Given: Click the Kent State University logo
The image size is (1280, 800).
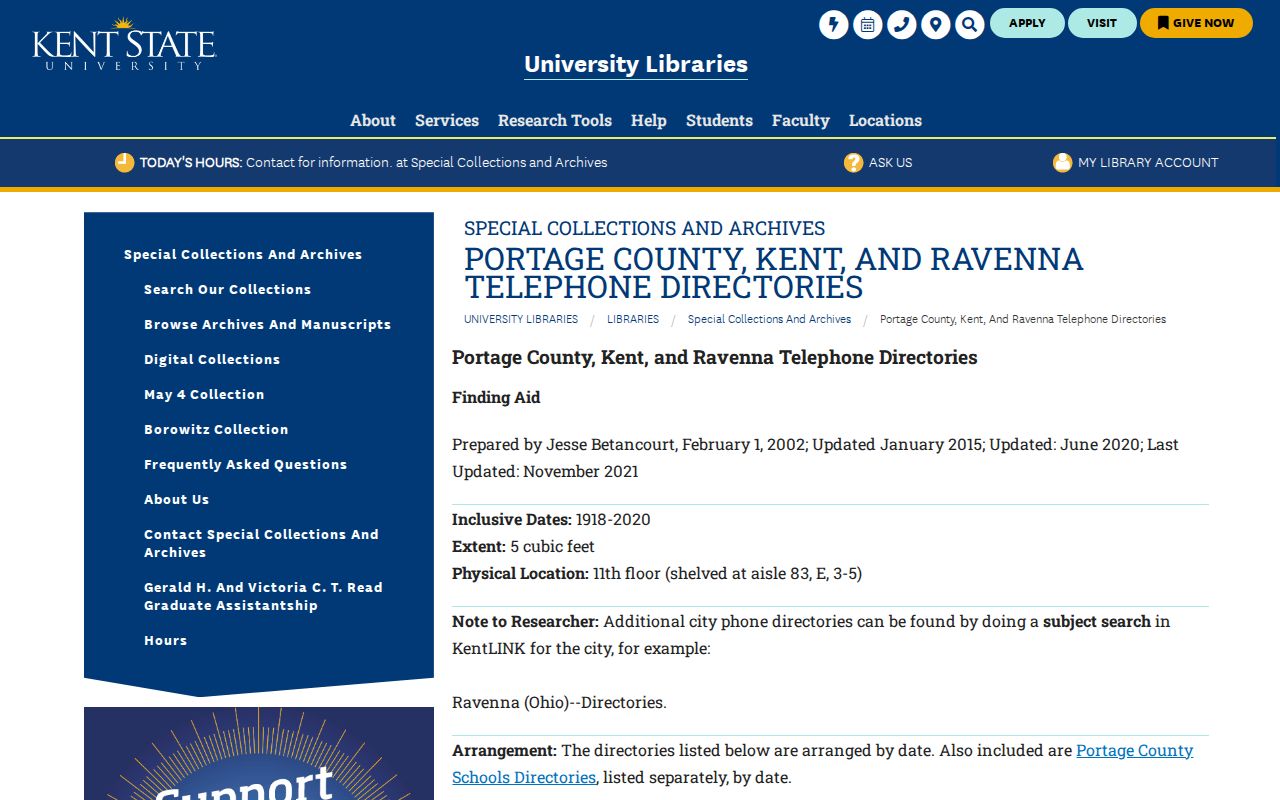Looking at the screenshot, I should click(x=124, y=44).
